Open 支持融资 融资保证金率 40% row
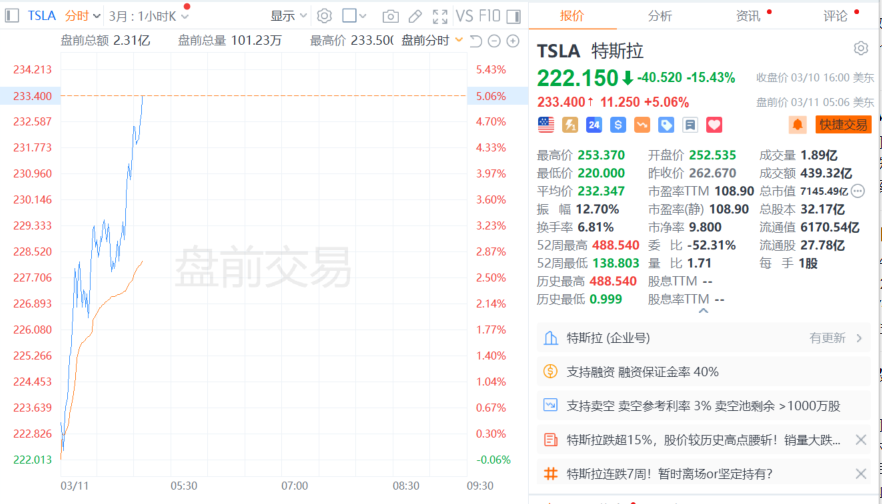Viewport: 882px width, 504px height. click(703, 372)
